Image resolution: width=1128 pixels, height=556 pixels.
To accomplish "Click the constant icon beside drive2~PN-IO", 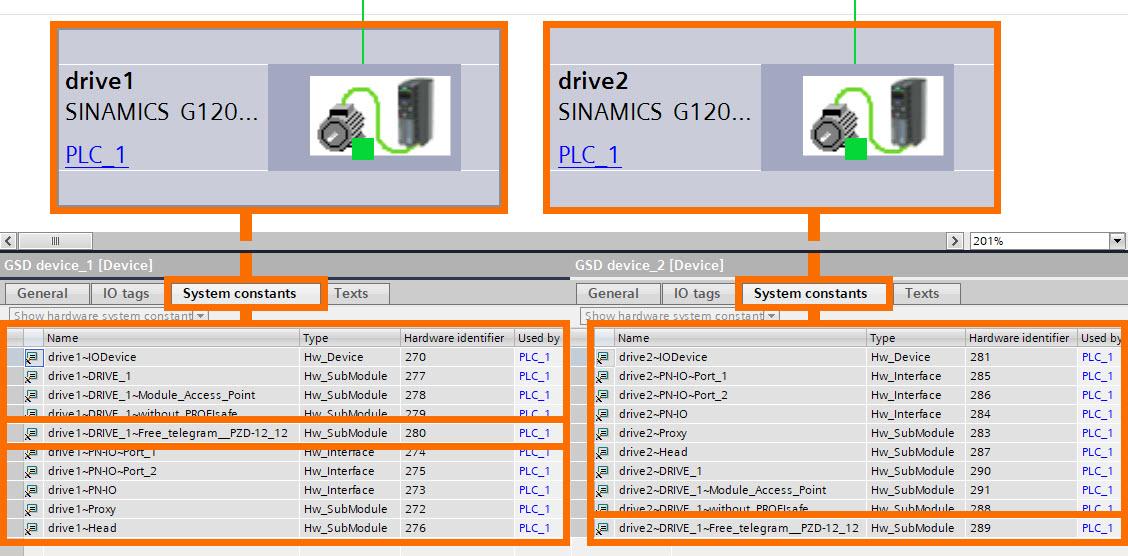I will click(604, 414).
